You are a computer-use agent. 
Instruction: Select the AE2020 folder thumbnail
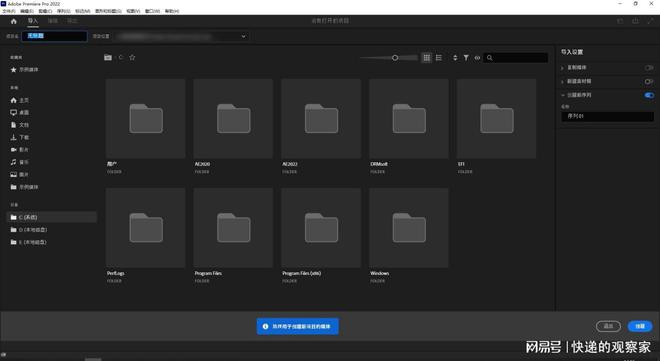click(x=233, y=119)
